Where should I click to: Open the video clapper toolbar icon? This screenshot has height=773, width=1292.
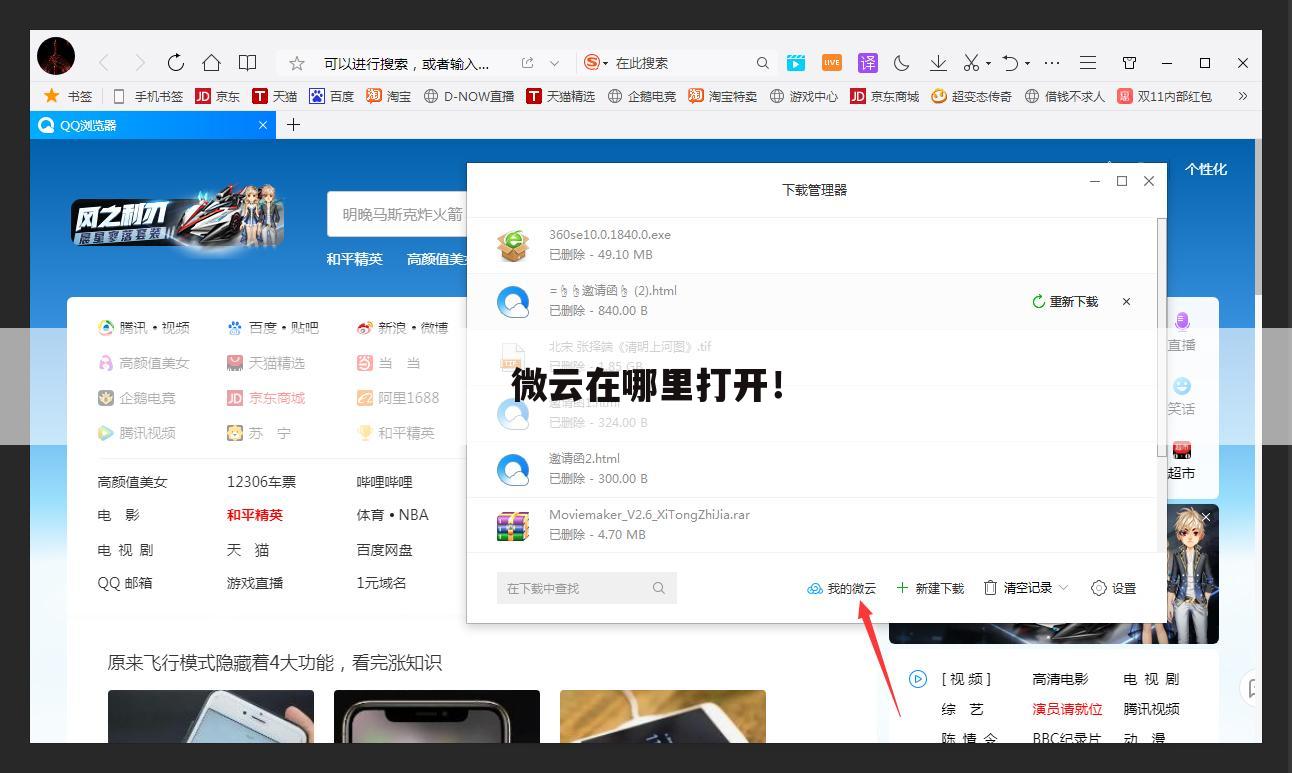point(796,63)
